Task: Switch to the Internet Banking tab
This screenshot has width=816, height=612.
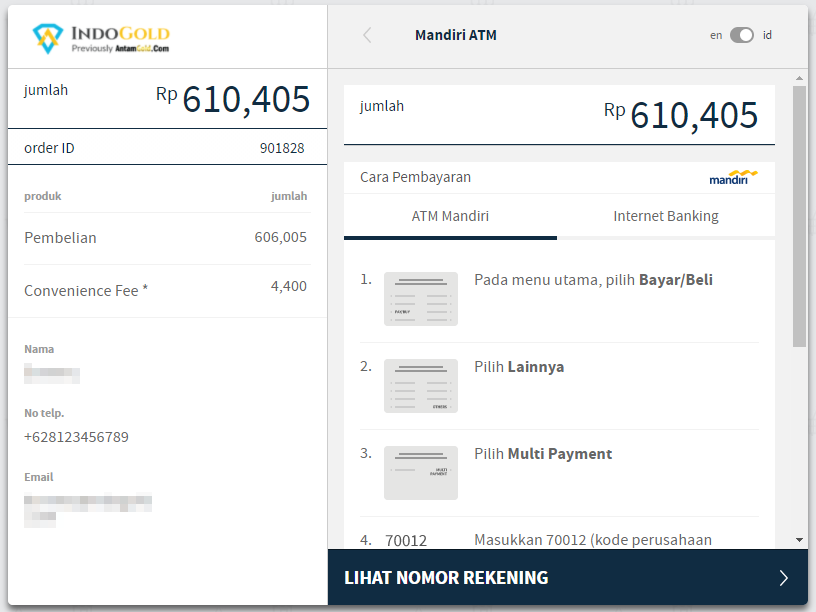Action: click(666, 216)
